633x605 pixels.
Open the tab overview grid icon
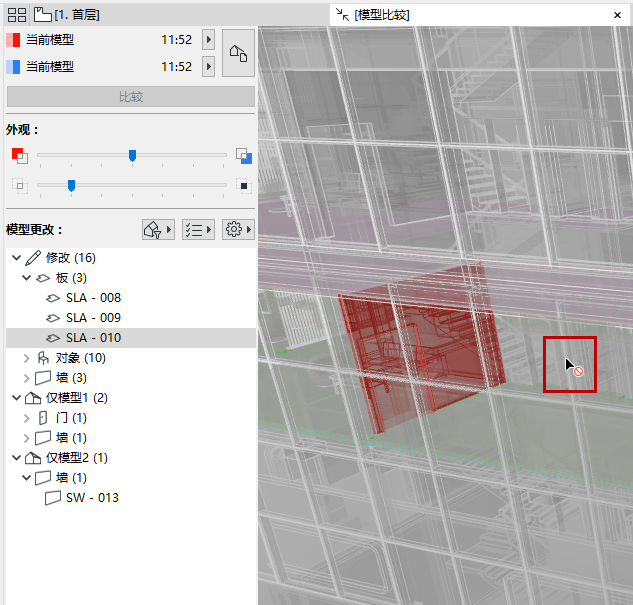pos(17,15)
